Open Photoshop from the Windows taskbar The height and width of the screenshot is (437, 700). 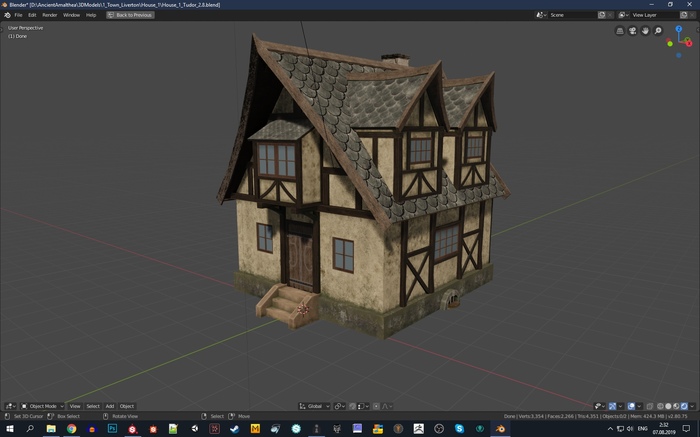click(112, 428)
